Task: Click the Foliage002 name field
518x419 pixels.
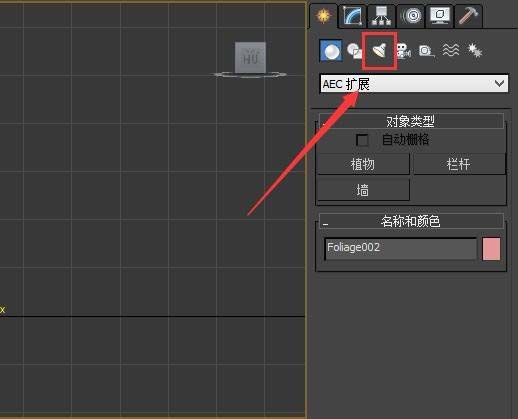Action: coord(401,248)
